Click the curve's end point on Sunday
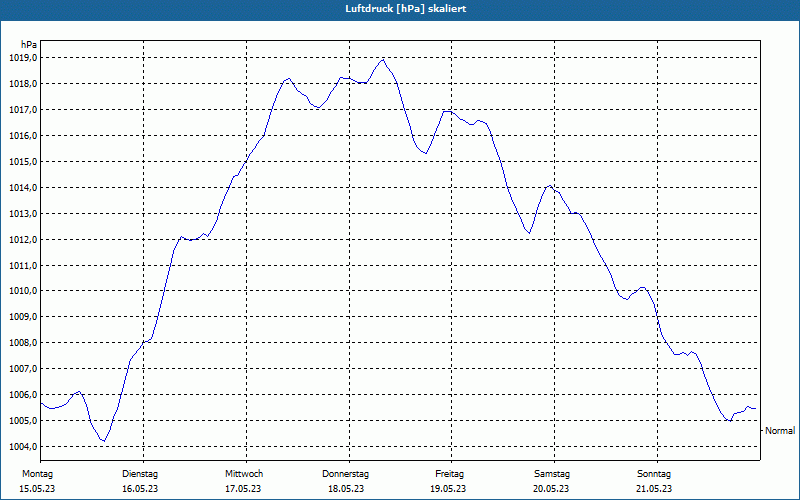Screen dimensions: 800x500 [755, 408]
